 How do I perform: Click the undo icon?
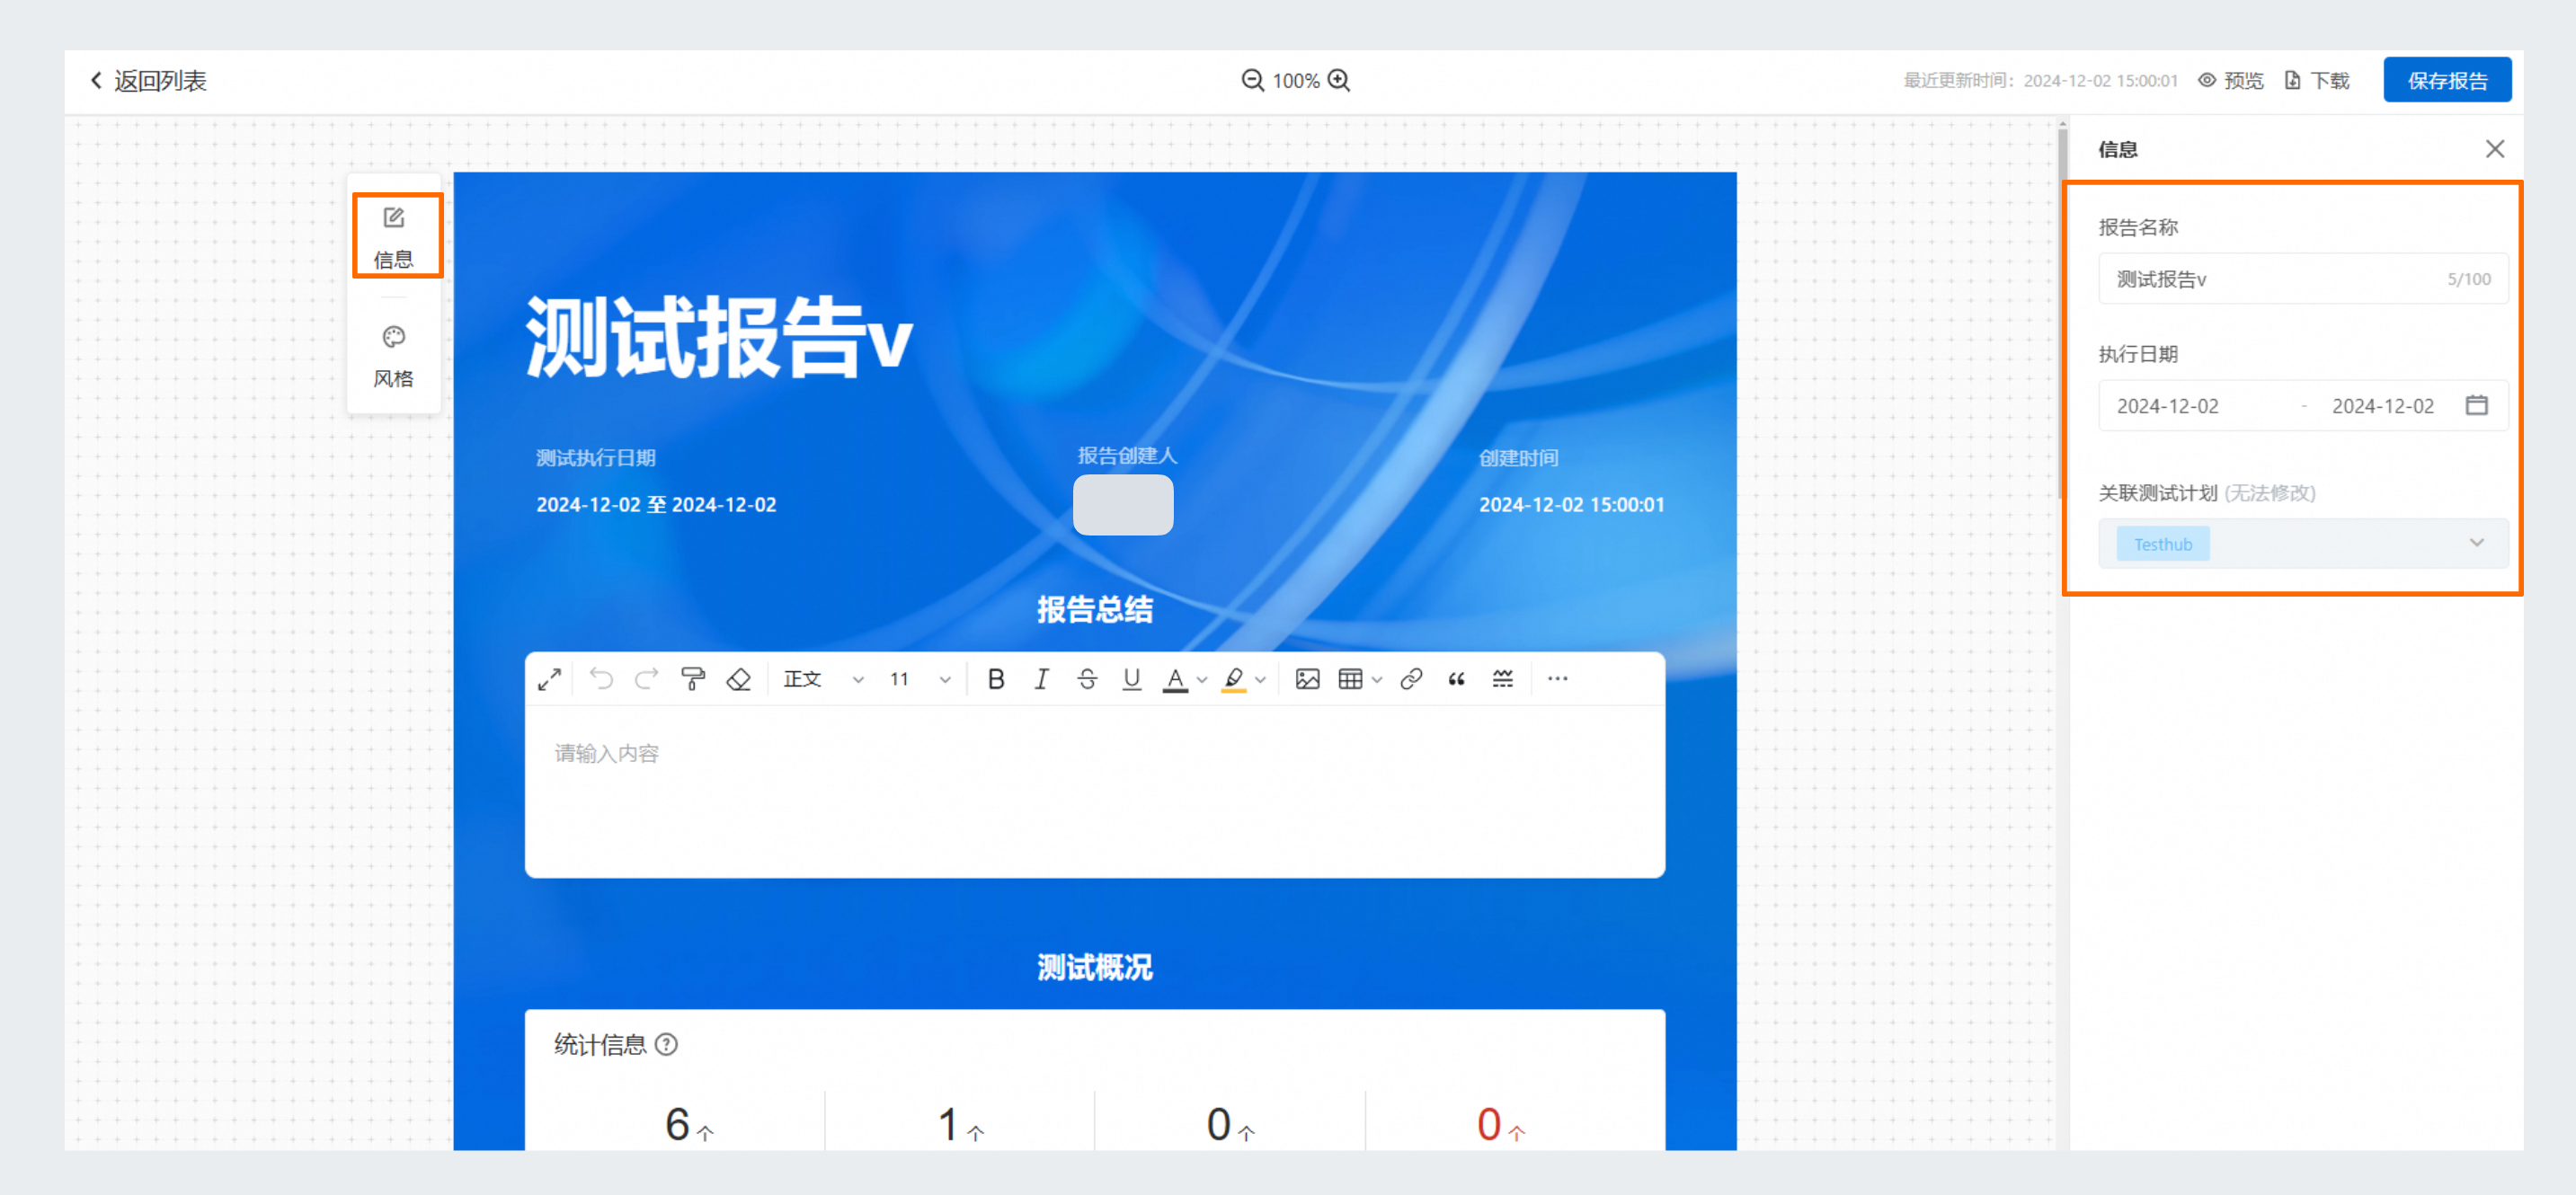point(601,679)
